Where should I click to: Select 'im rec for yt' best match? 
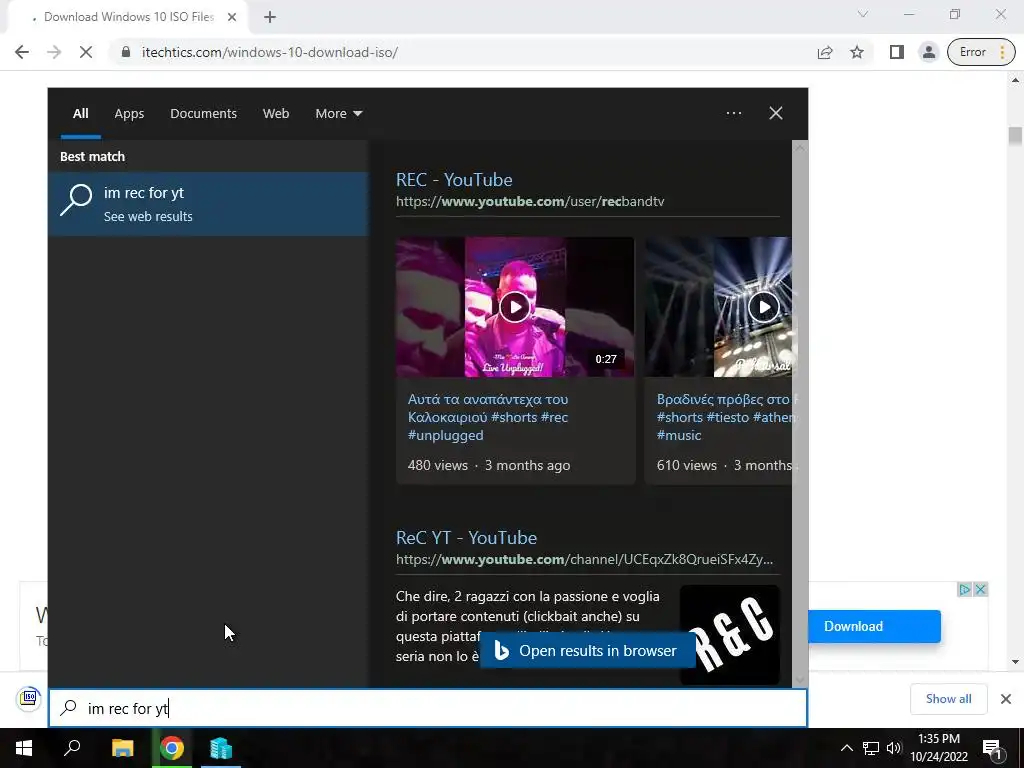coord(208,204)
